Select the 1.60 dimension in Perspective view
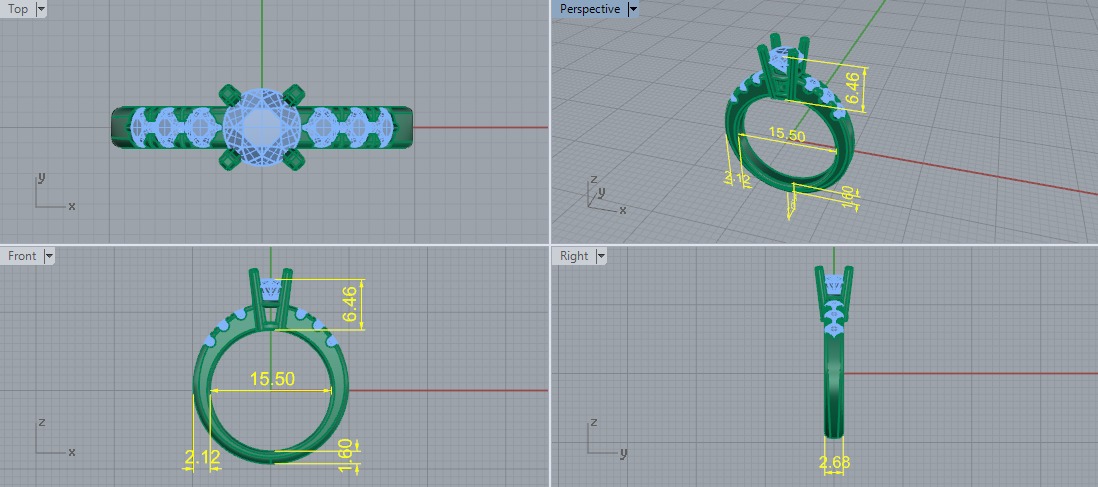 coord(846,197)
